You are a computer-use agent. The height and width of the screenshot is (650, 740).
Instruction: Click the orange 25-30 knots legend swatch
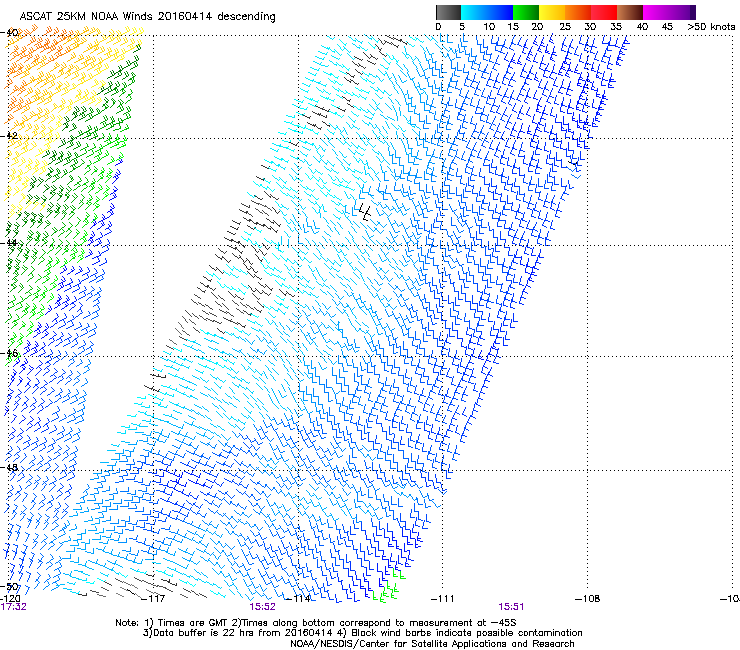[578, 12]
